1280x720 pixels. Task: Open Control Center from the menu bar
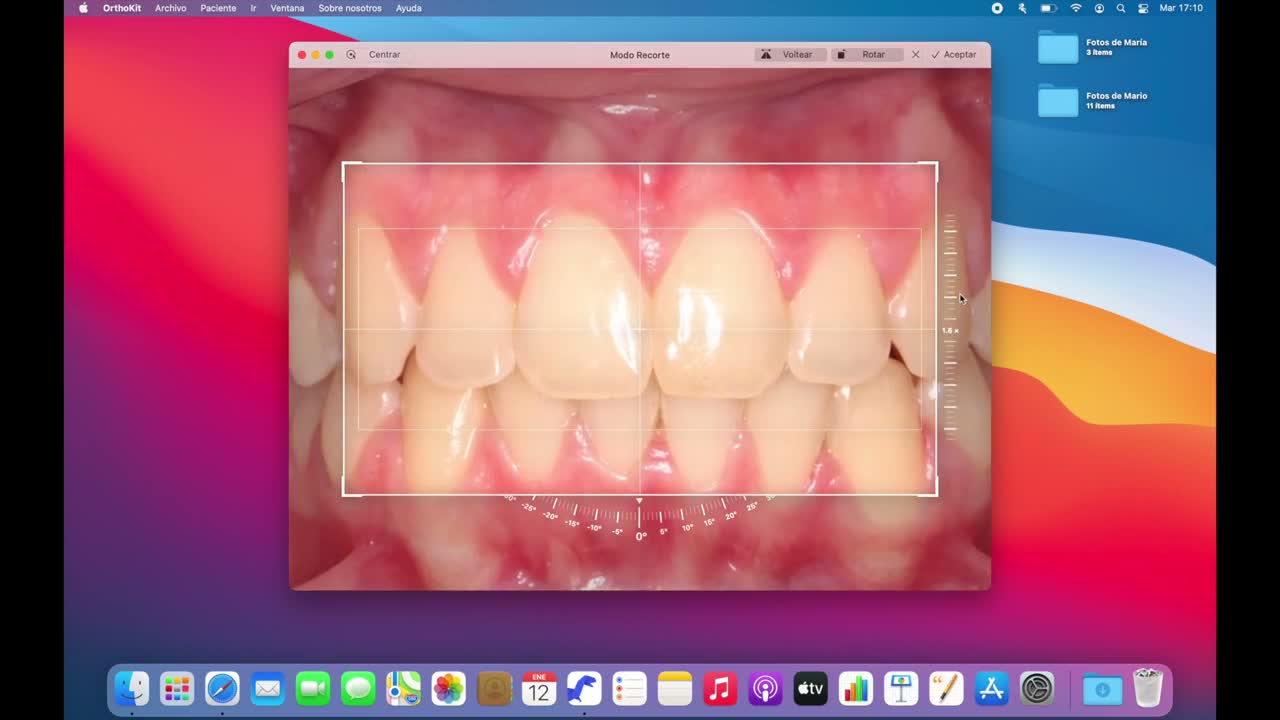pos(1143,8)
